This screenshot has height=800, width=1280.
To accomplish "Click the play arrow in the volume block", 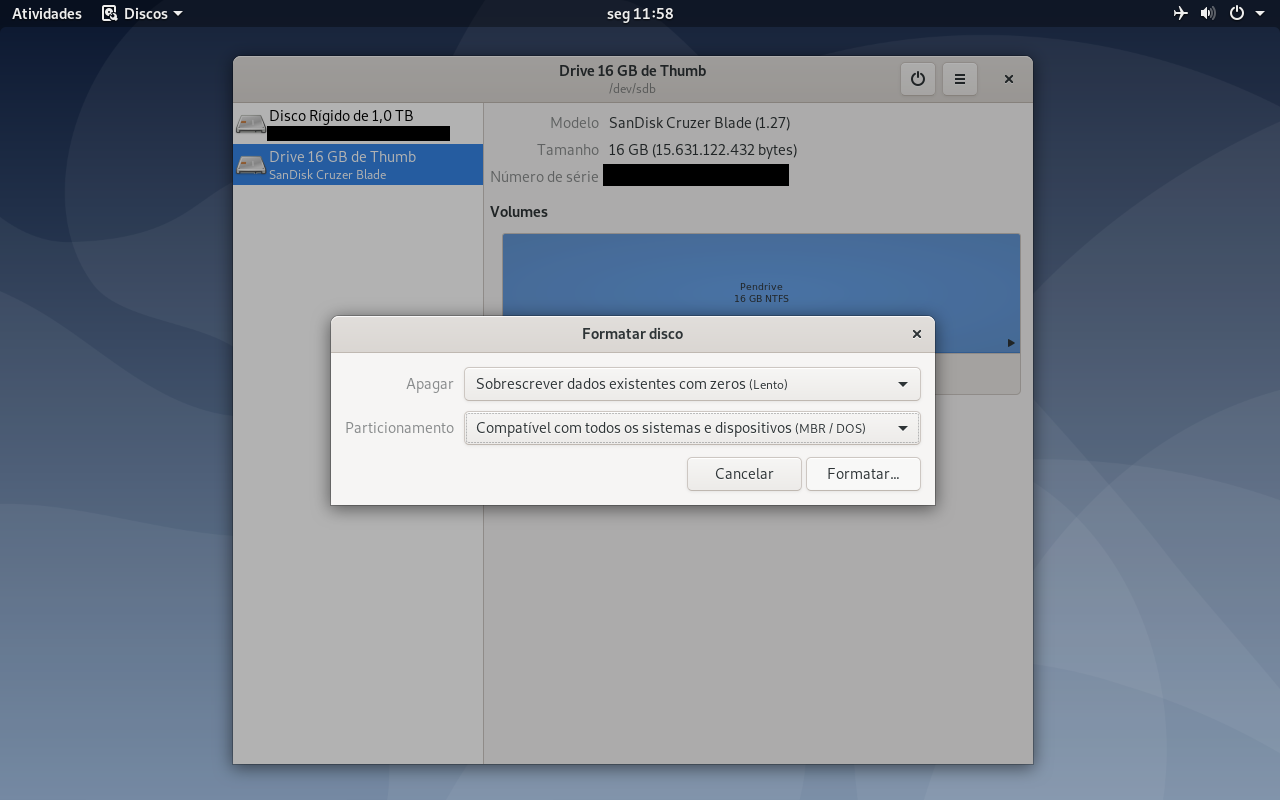I will coord(1011,343).
